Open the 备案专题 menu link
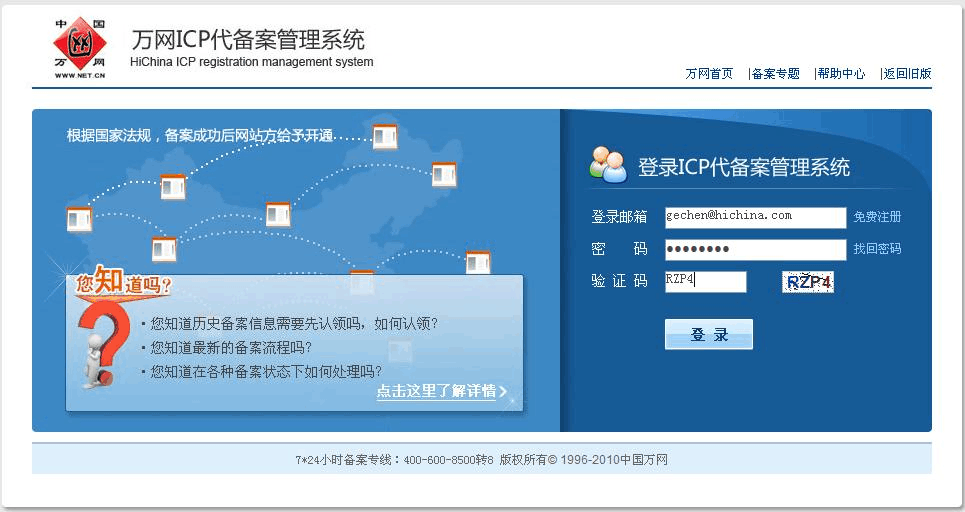 [776, 74]
